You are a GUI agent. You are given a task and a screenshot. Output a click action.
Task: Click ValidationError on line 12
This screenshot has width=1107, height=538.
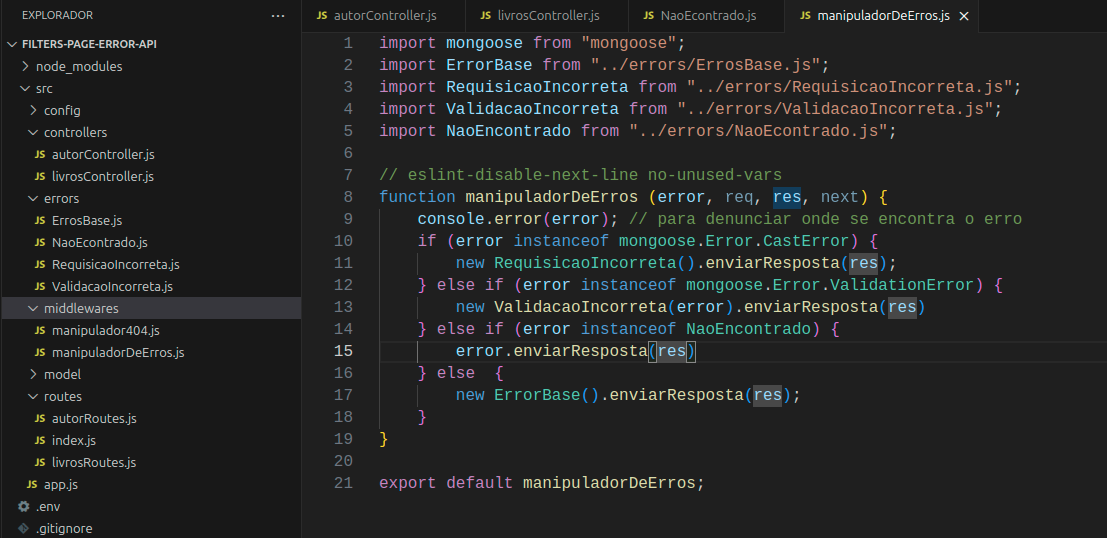[x=902, y=285]
